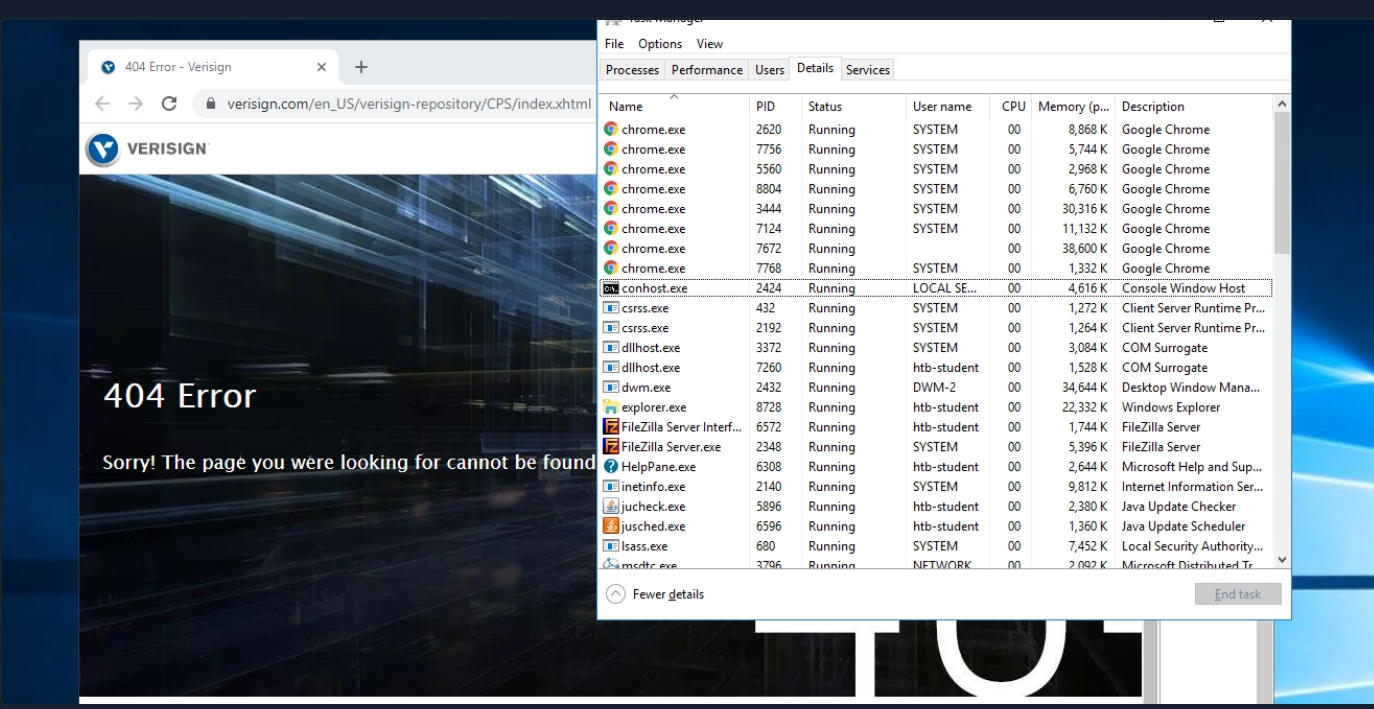Click the Verisign logo on the page
Image resolution: width=1374 pixels, height=709 pixels.
point(147,149)
